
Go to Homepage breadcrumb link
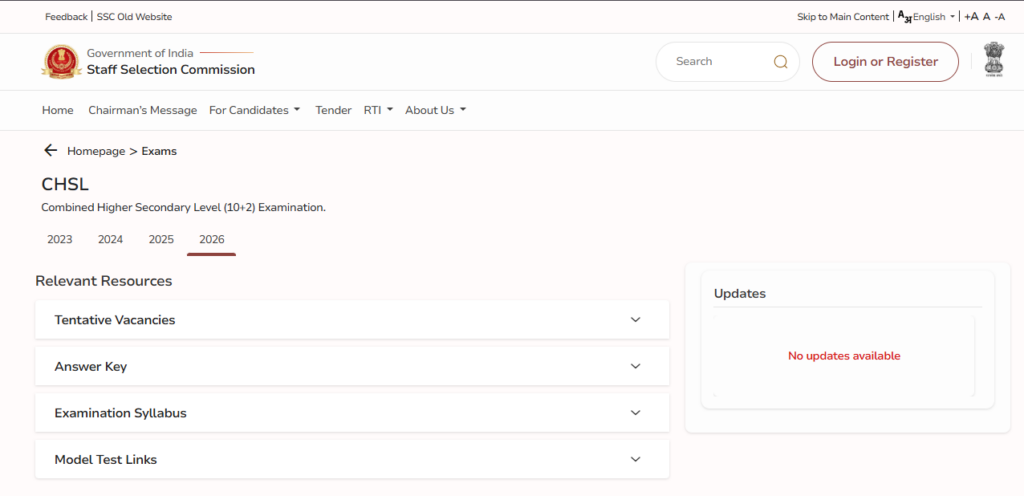click(96, 151)
